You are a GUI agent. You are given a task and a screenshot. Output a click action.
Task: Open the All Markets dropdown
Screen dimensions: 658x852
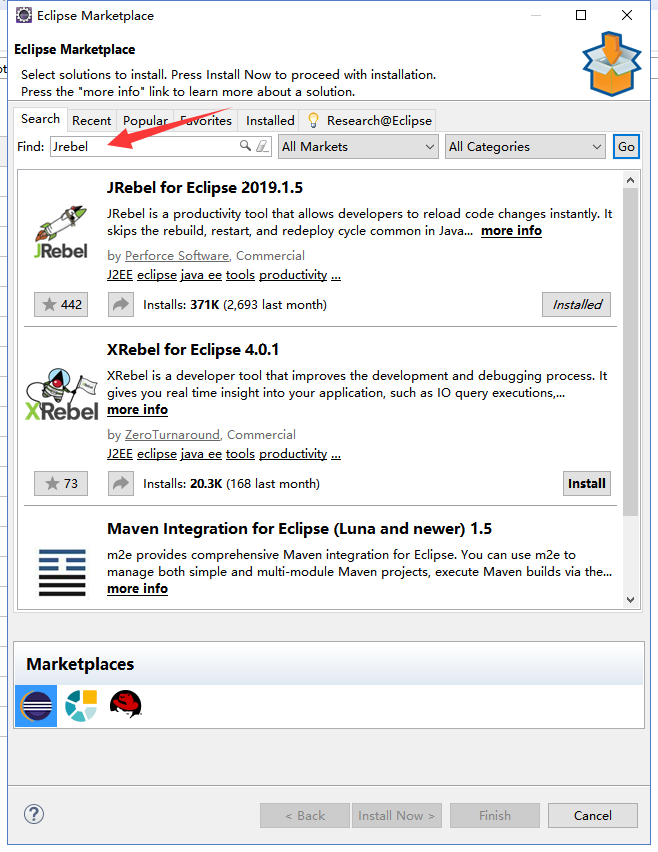point(358,147)
